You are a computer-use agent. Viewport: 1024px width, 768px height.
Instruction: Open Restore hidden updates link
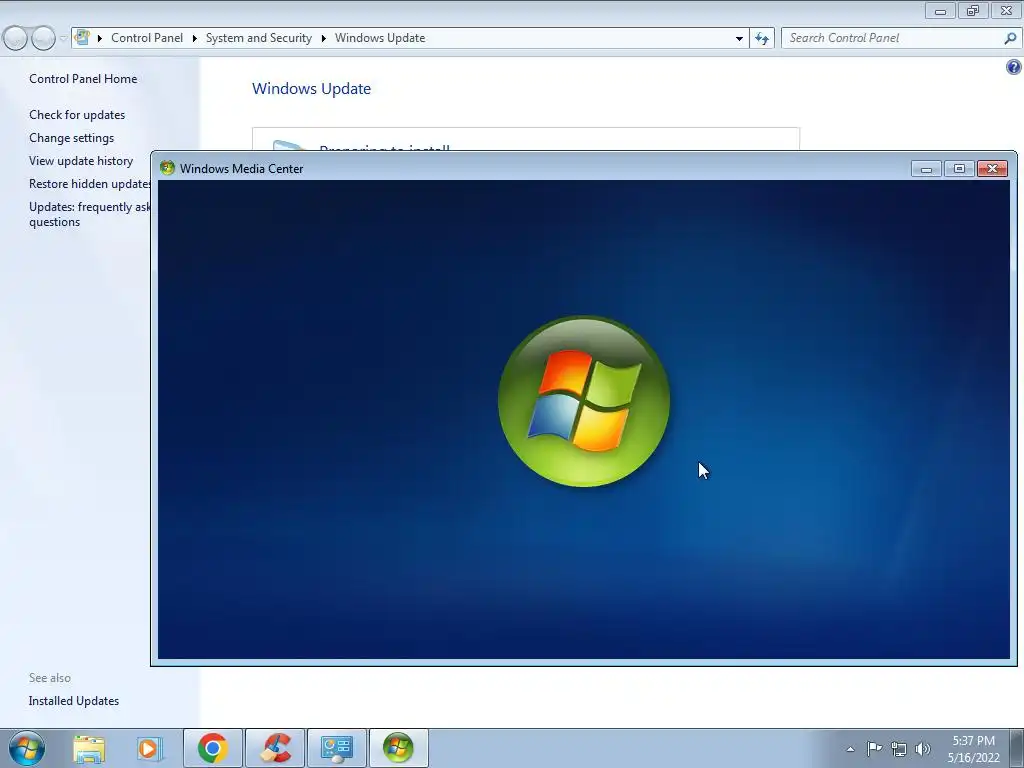(89, 184)
